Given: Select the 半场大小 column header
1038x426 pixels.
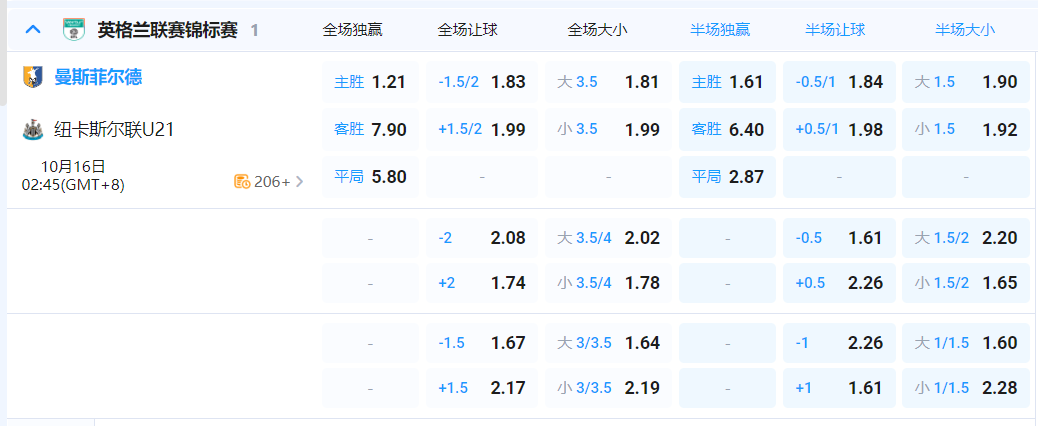Looking at the screenshot, I should (x=964, y=30).
